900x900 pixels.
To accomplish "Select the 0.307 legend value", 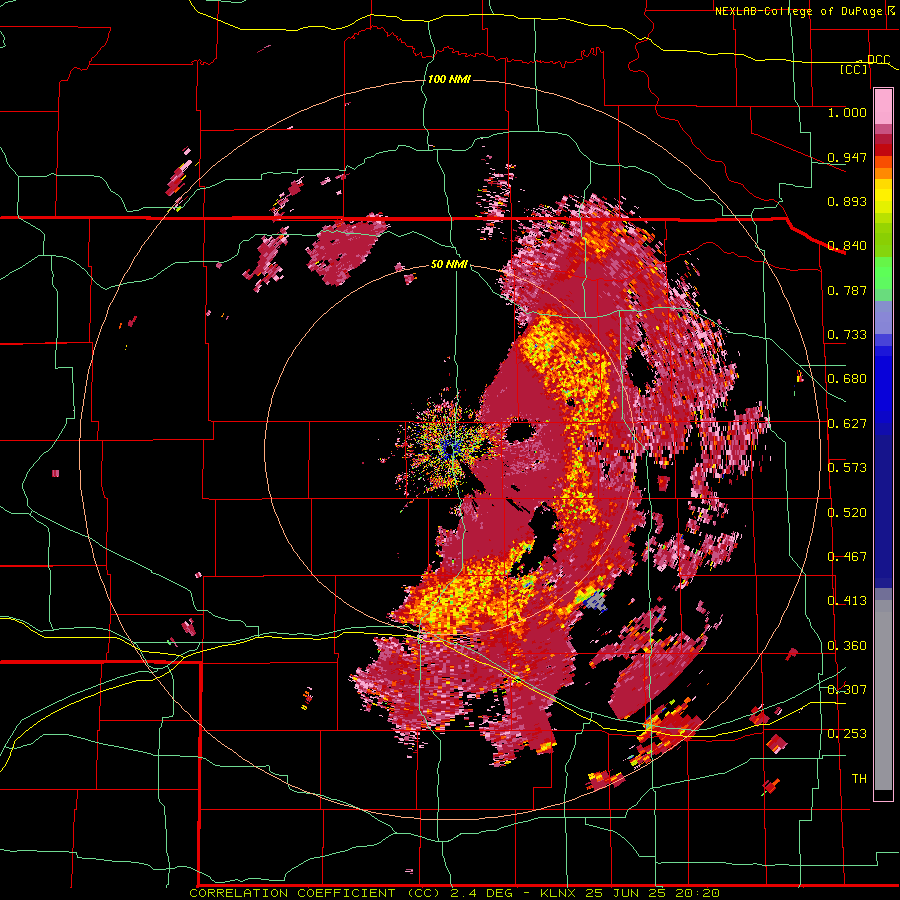I will click(847, 689).
